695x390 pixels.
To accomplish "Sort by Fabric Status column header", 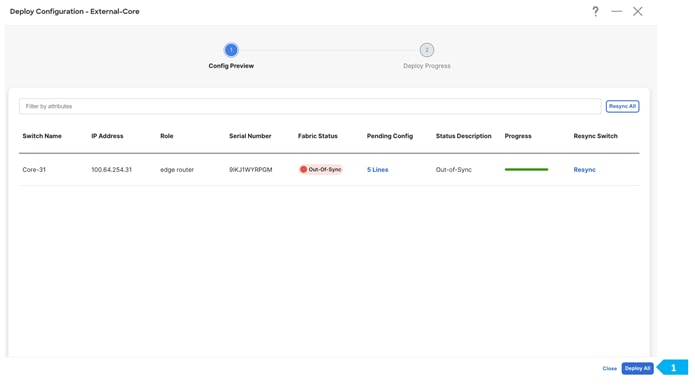I will tap(318, 136).
